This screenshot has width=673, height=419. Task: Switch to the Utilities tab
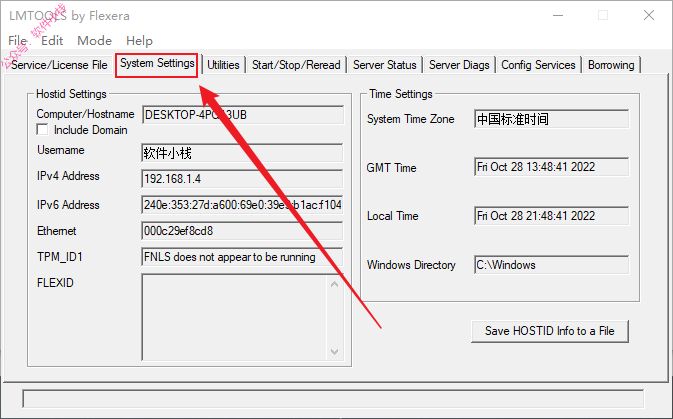tap(223, 65)
